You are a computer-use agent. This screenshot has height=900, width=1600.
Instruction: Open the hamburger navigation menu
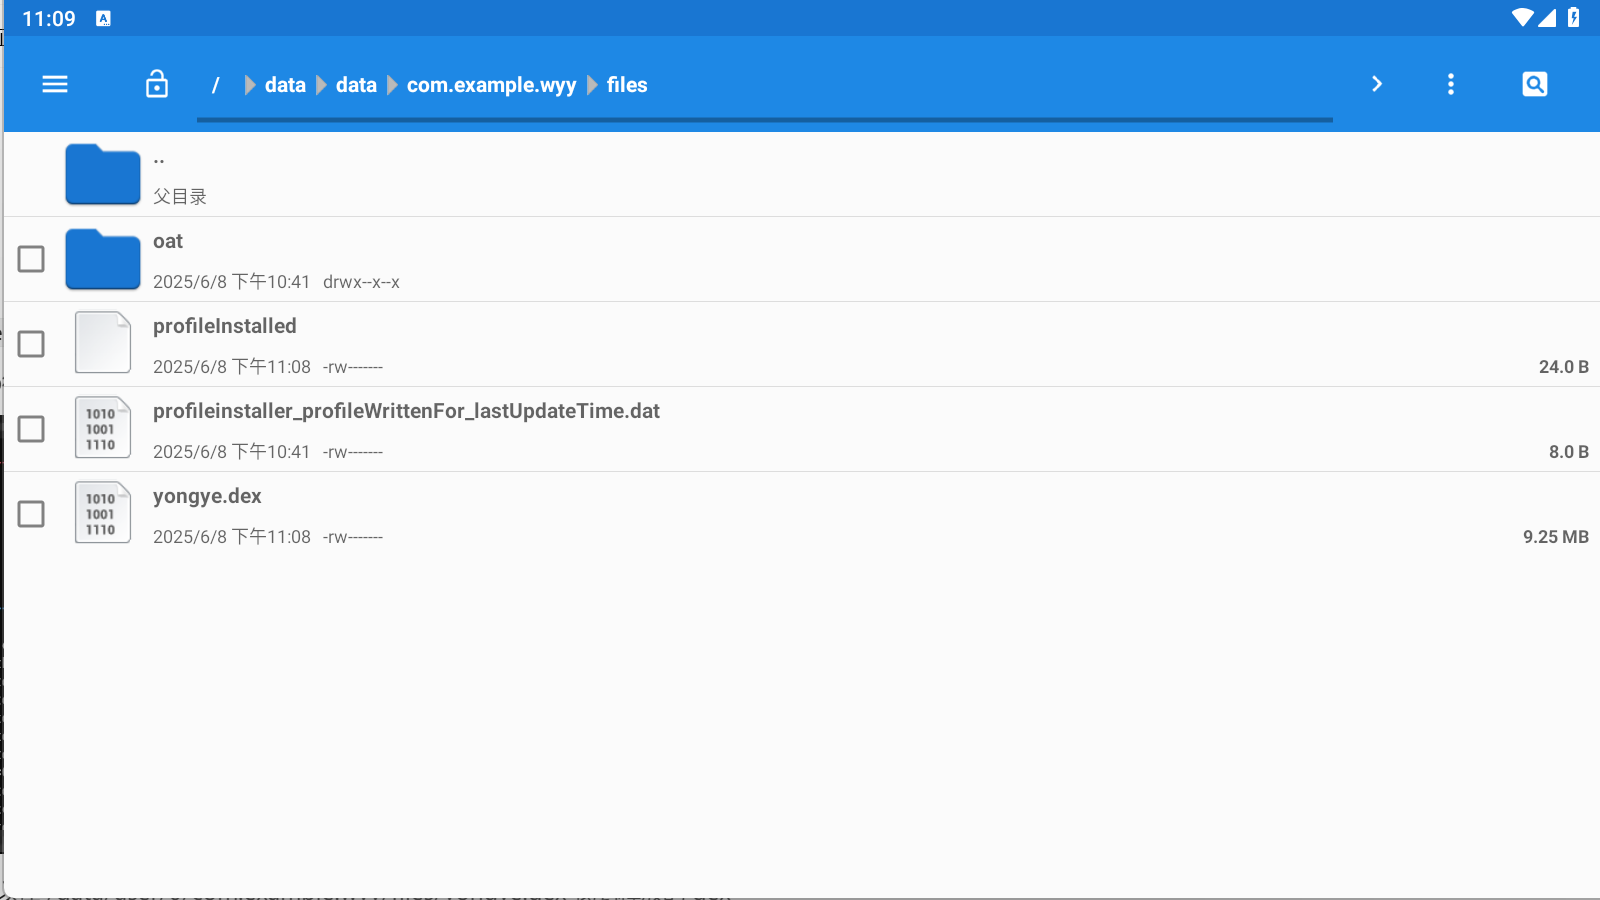click(x=55, y=85)
